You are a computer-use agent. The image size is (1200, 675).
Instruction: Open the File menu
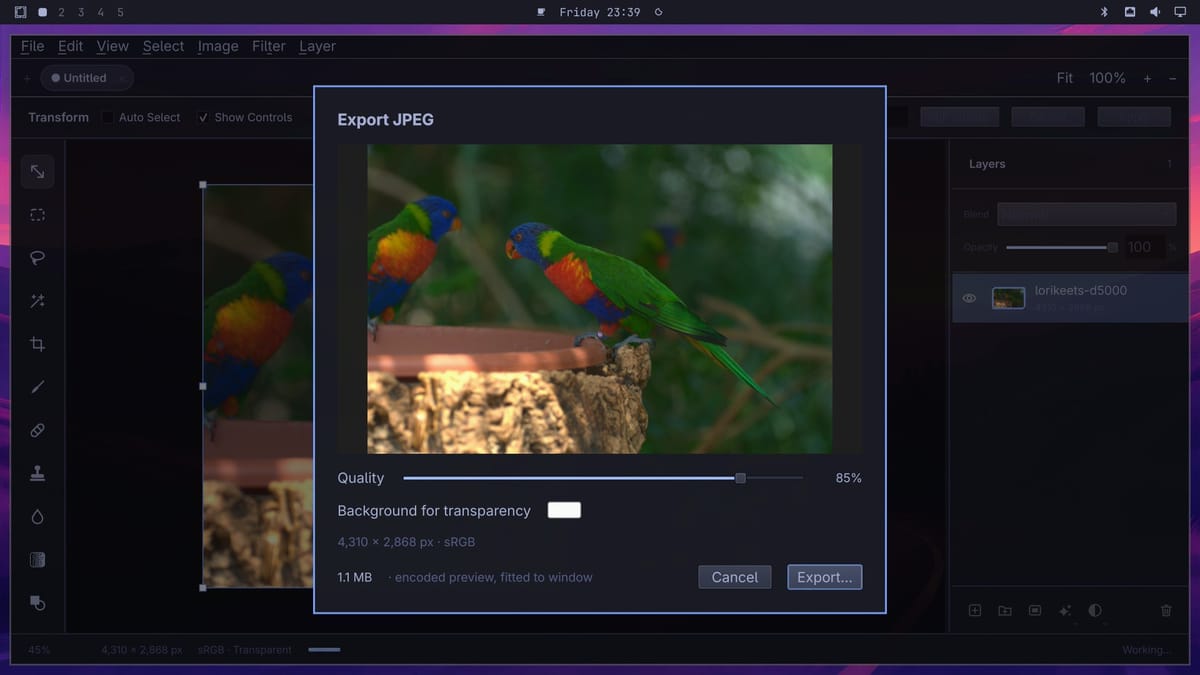pos(32,46)
